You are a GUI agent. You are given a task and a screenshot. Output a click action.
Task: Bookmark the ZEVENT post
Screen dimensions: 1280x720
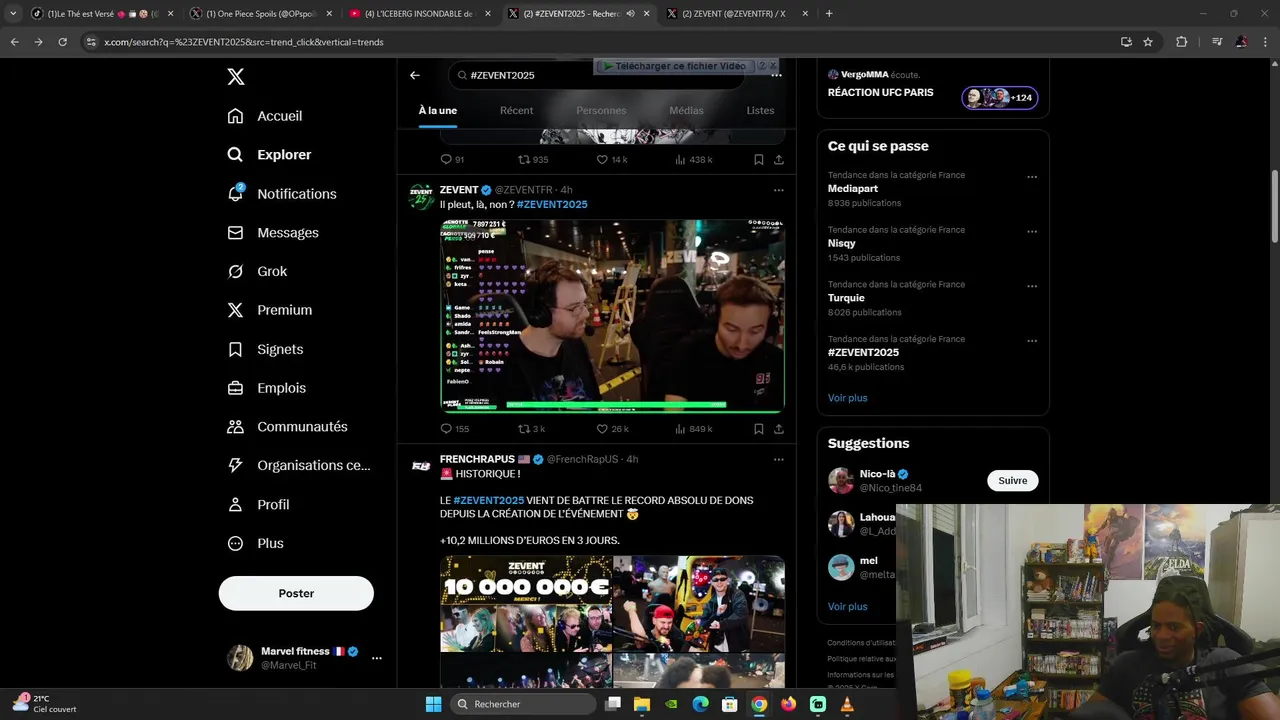point(759,429)
